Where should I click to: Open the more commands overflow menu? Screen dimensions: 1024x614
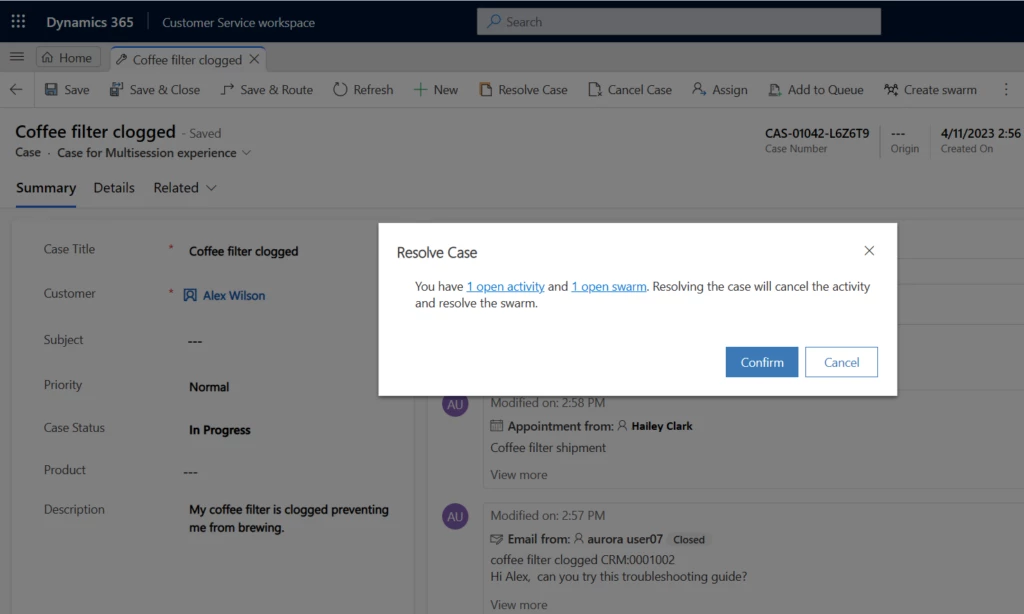[1007, 89]
